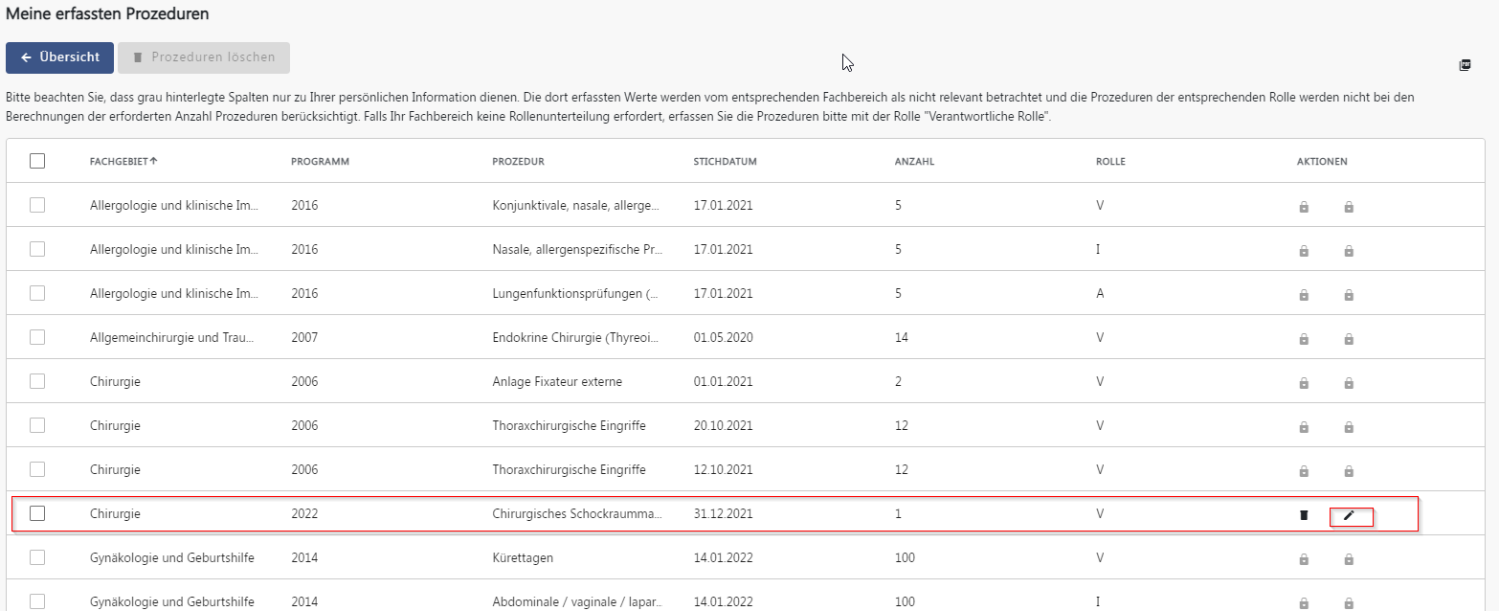Click right lock icon in Kürettagen row
This screenshot has width=1499, height=611.
click(x=1349, y=559)
